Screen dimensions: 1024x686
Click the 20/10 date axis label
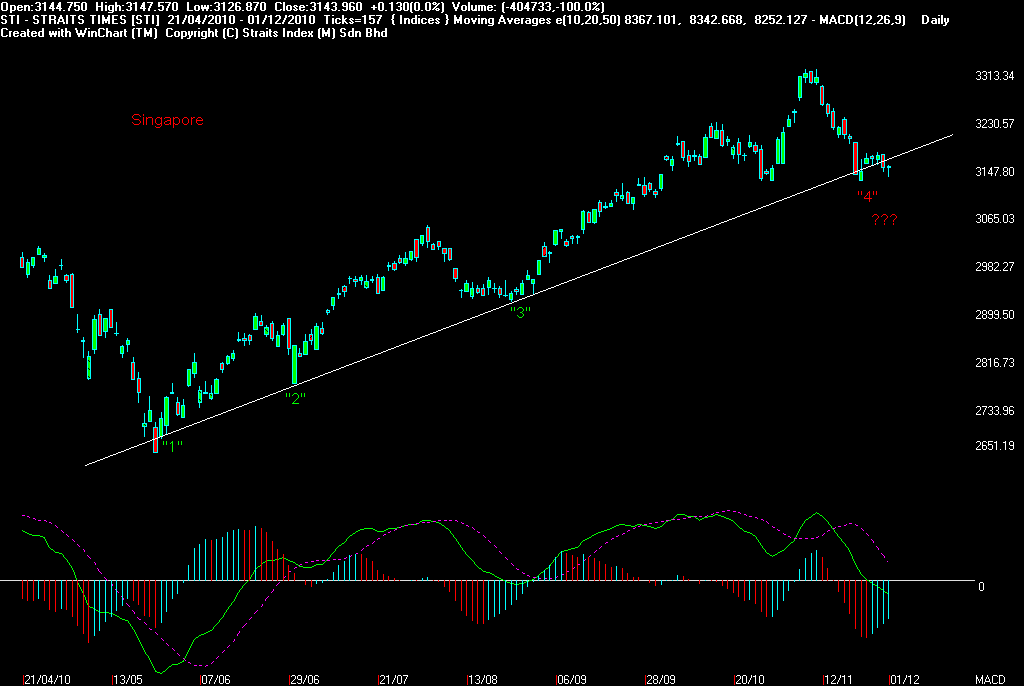(x=749, y=679)
